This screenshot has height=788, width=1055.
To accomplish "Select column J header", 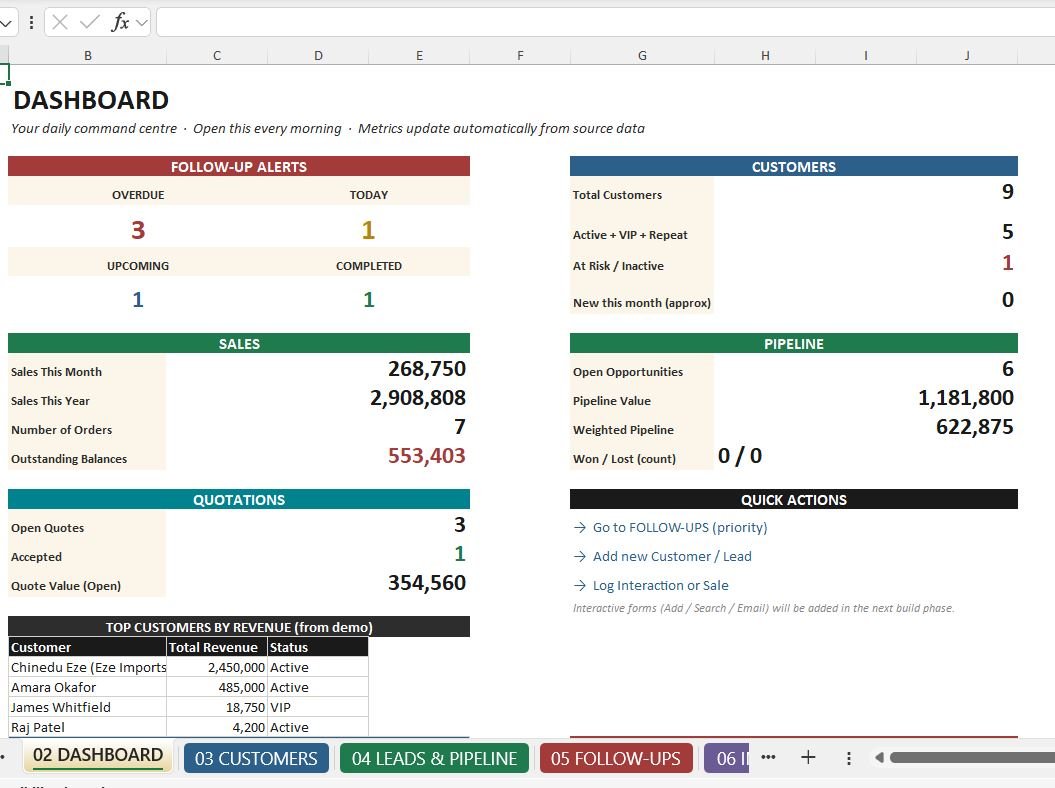I will point(967,55).
